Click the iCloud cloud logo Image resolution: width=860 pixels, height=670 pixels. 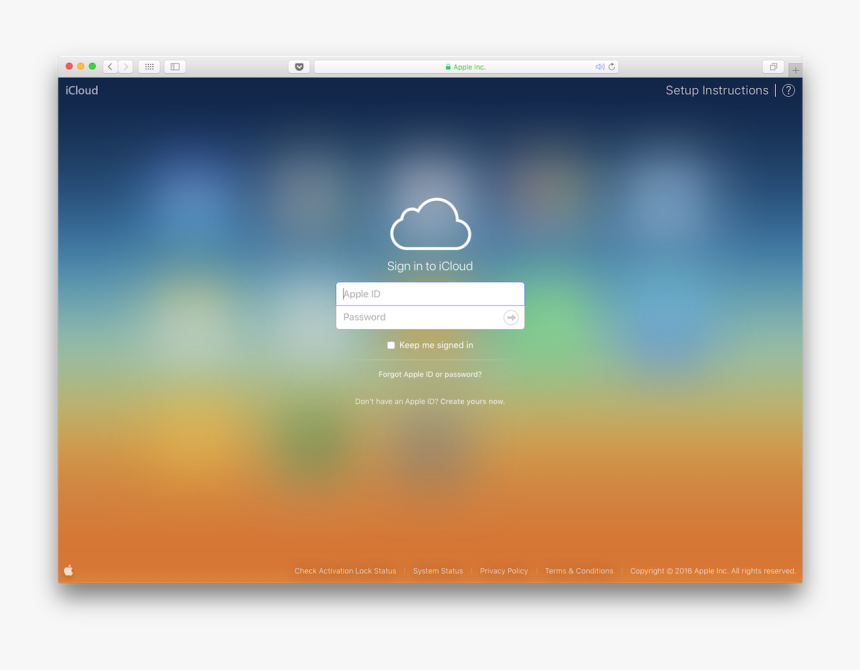430,221
